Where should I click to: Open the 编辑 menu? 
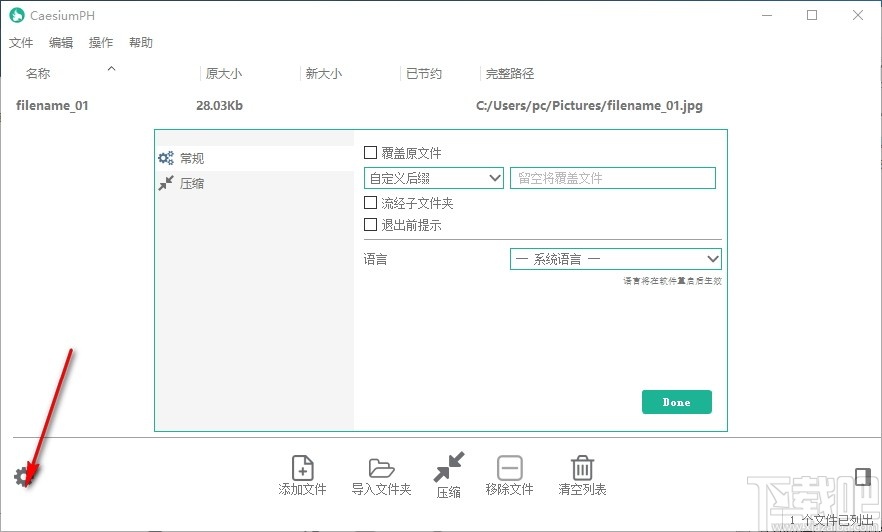click(61, 43)
